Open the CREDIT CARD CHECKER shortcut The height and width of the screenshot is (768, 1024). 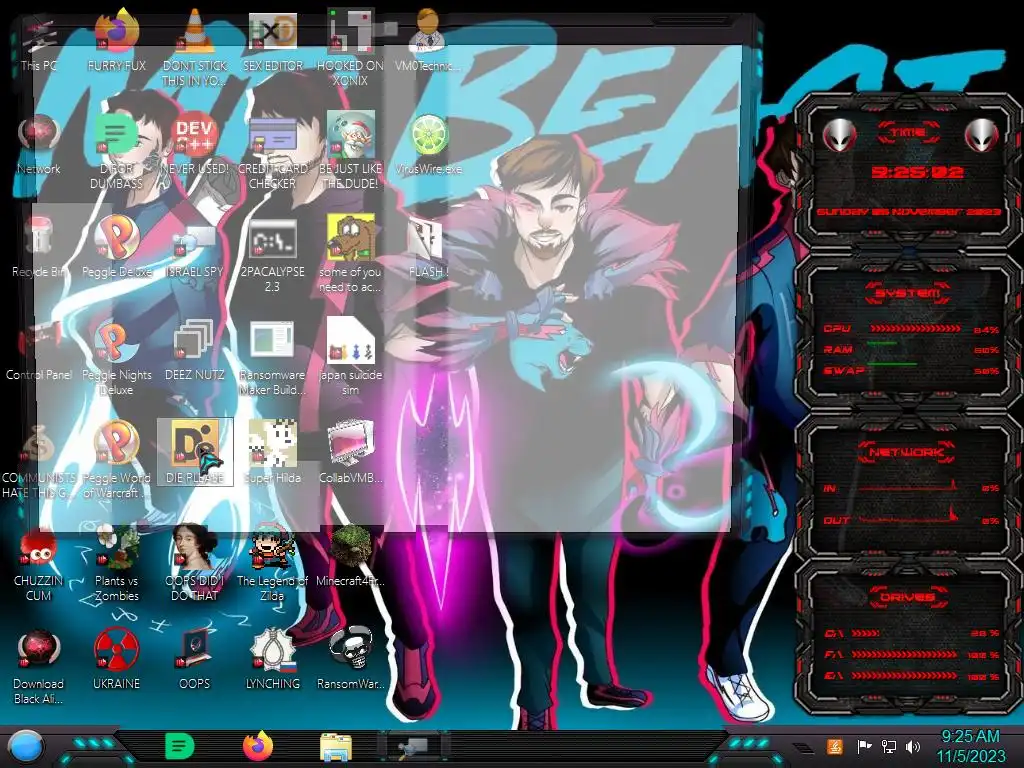click(x=272, y=150)
